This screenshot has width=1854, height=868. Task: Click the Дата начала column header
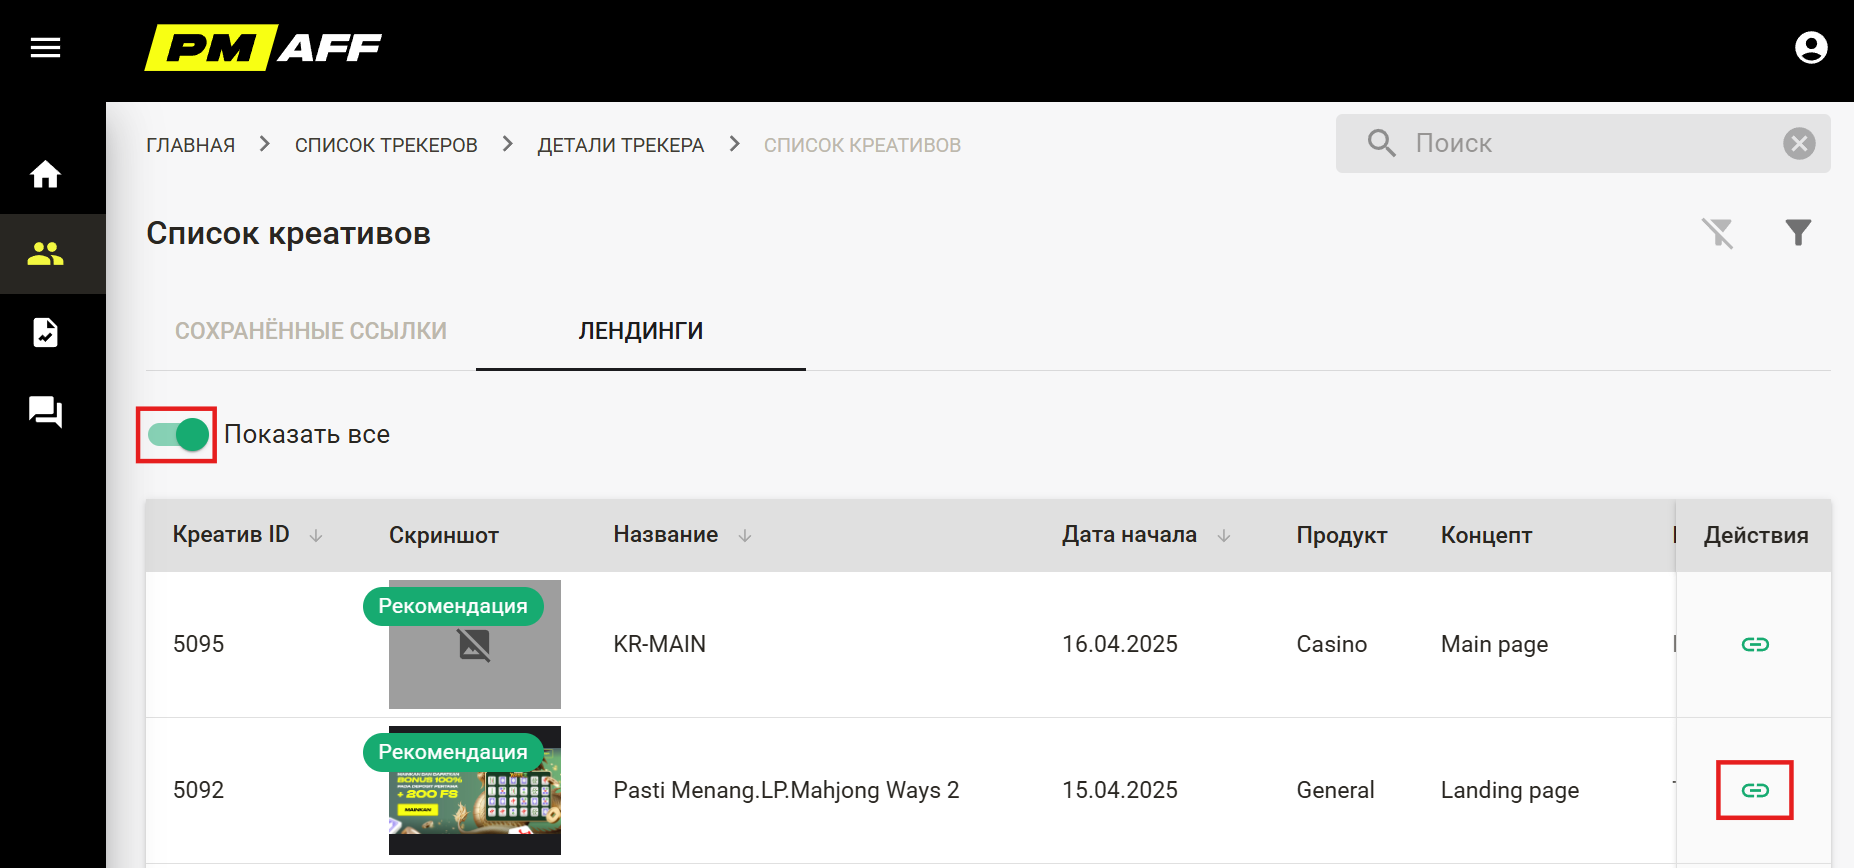(1129, 535)
